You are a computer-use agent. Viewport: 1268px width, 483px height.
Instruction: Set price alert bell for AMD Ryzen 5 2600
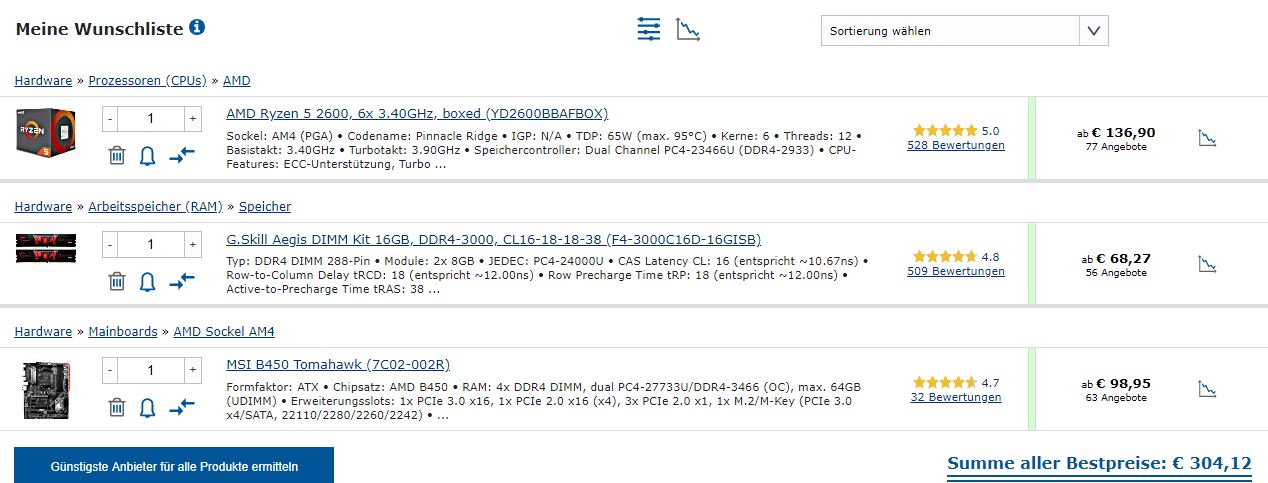tap(148, 155)
